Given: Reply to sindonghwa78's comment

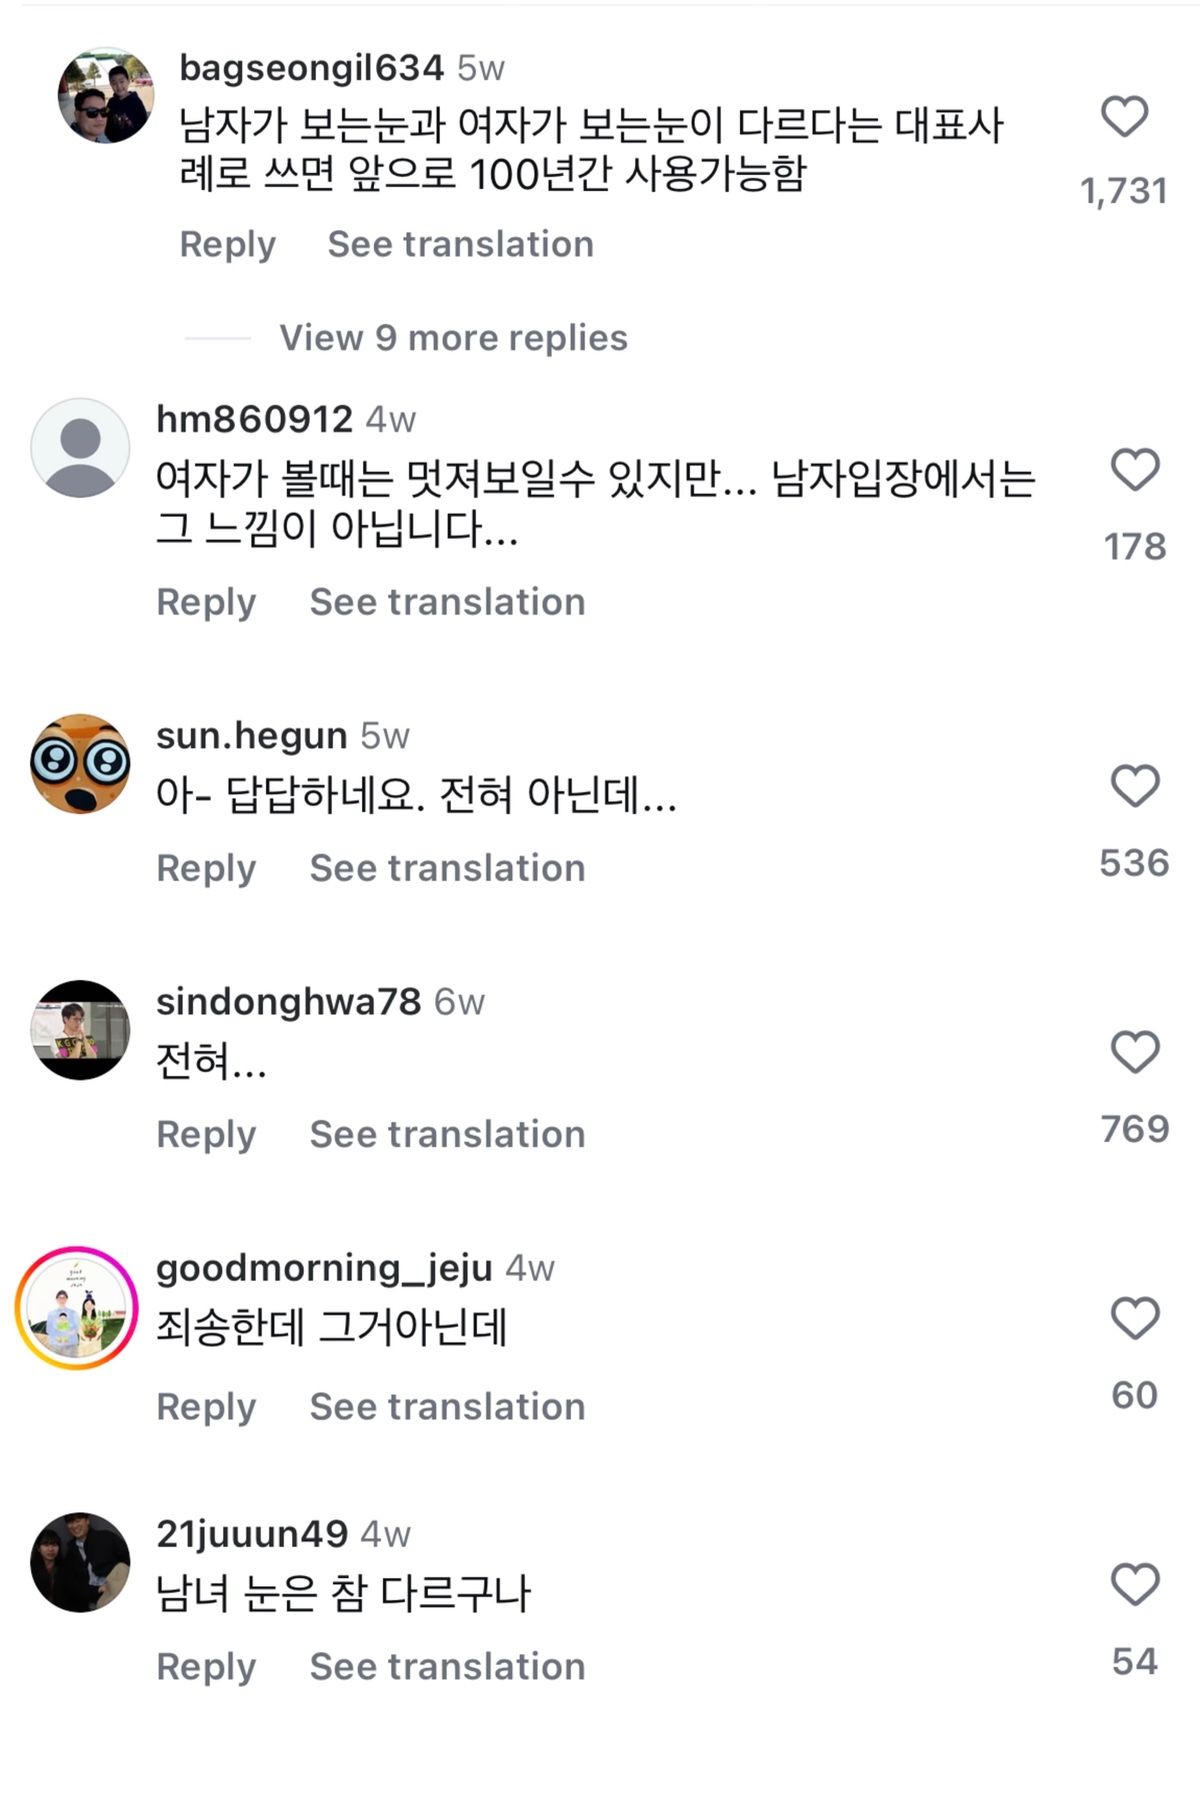Looking at the screenshot, I should [x=205, y=1134].
